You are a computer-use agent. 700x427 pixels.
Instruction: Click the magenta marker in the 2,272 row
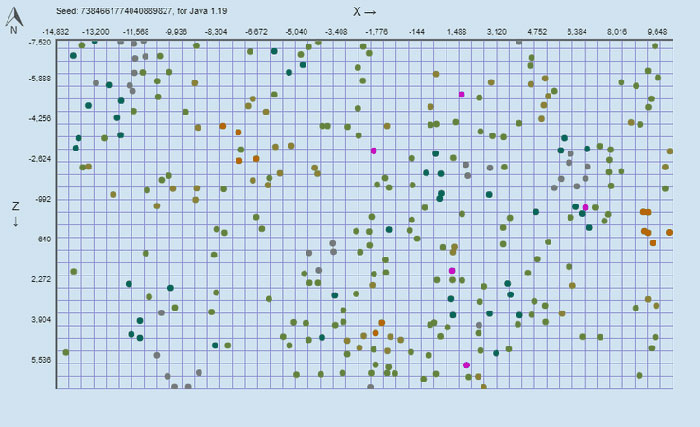click(452, 271)
